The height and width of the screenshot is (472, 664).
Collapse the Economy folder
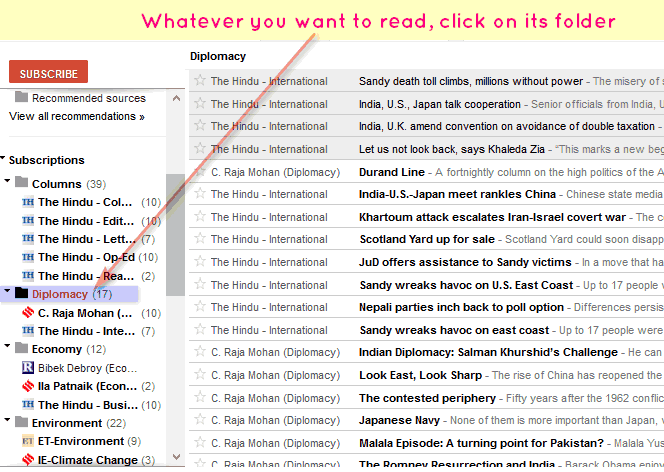(x=7, y=346)
